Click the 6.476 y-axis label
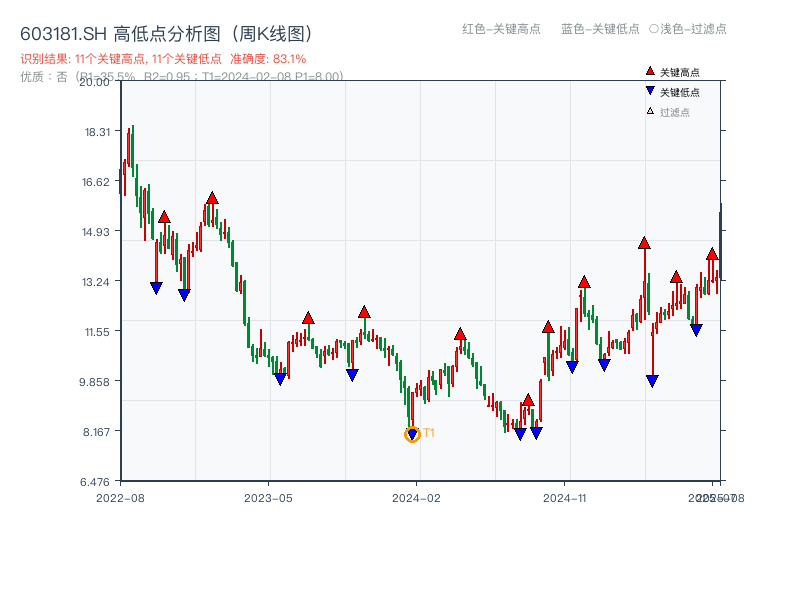Image resolution: width=800 pixels, height=600 pixels. 95,482
